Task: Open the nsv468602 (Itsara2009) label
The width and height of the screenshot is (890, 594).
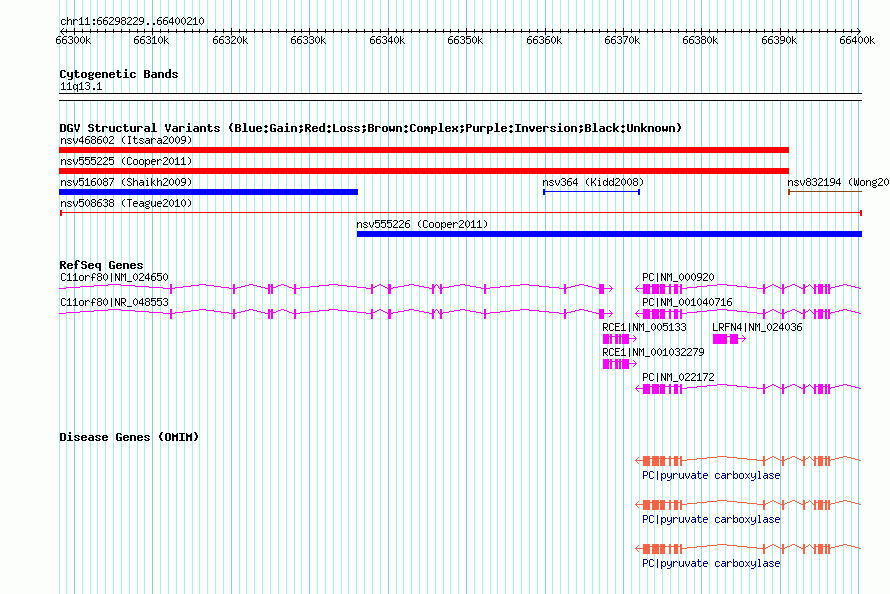Action: click(126, 140)
